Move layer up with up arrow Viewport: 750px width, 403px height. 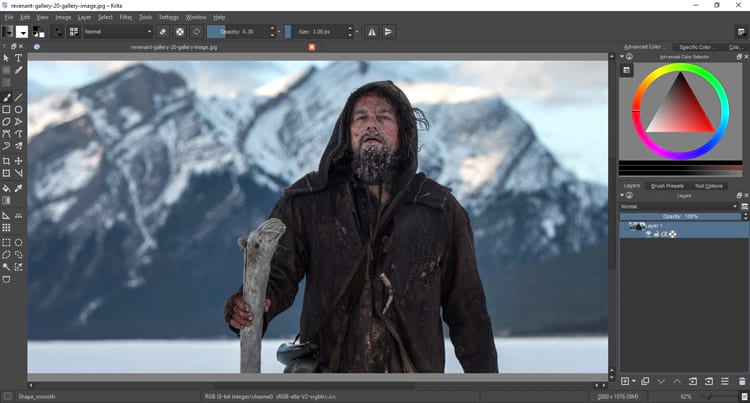pyautogui.click(x=677, y=381)
